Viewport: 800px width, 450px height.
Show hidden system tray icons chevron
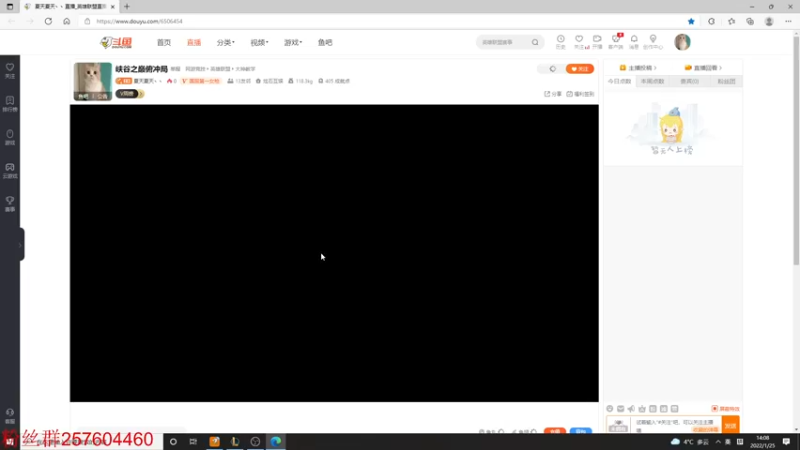(x=718, y=441)
